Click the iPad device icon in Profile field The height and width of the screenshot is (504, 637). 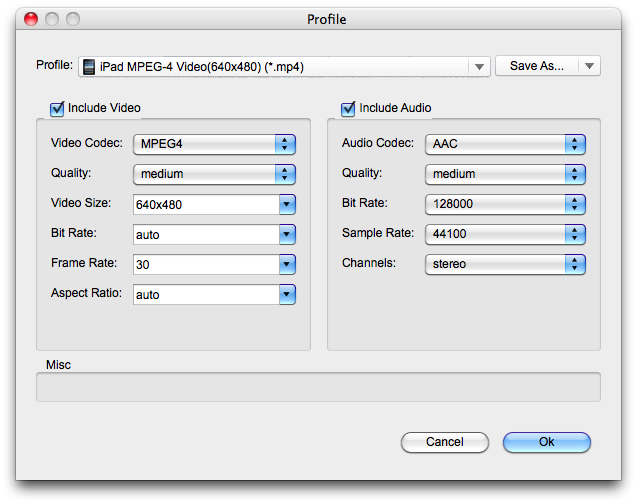[x=89, y=67]
